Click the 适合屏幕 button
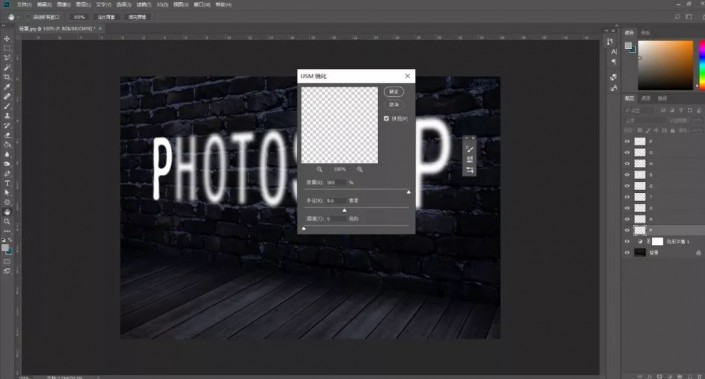The width and height of the screenshot is (705, 379). tap(106, 17)
